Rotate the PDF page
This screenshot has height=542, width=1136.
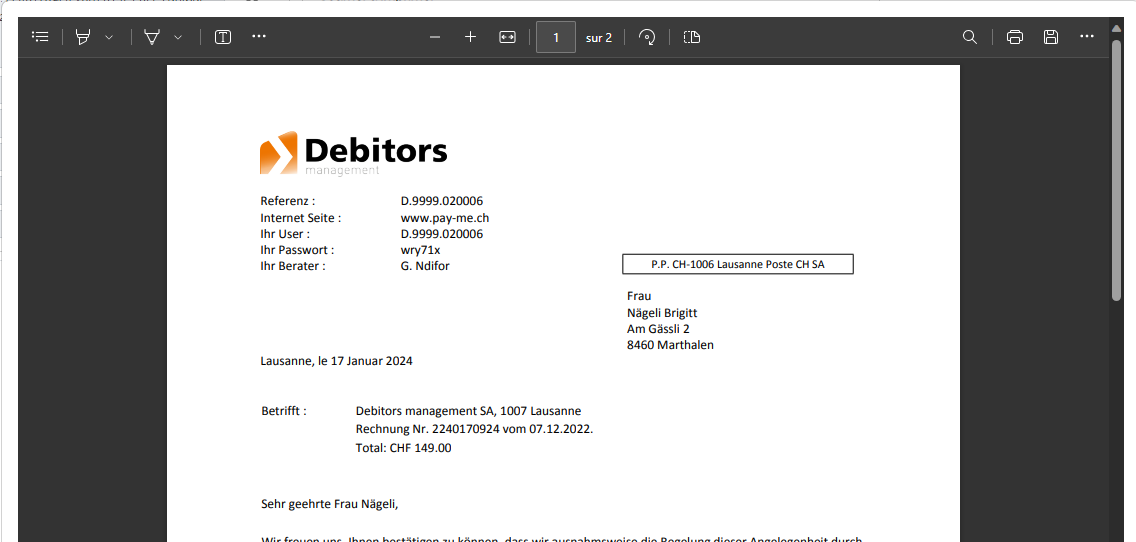click(647, 37)
